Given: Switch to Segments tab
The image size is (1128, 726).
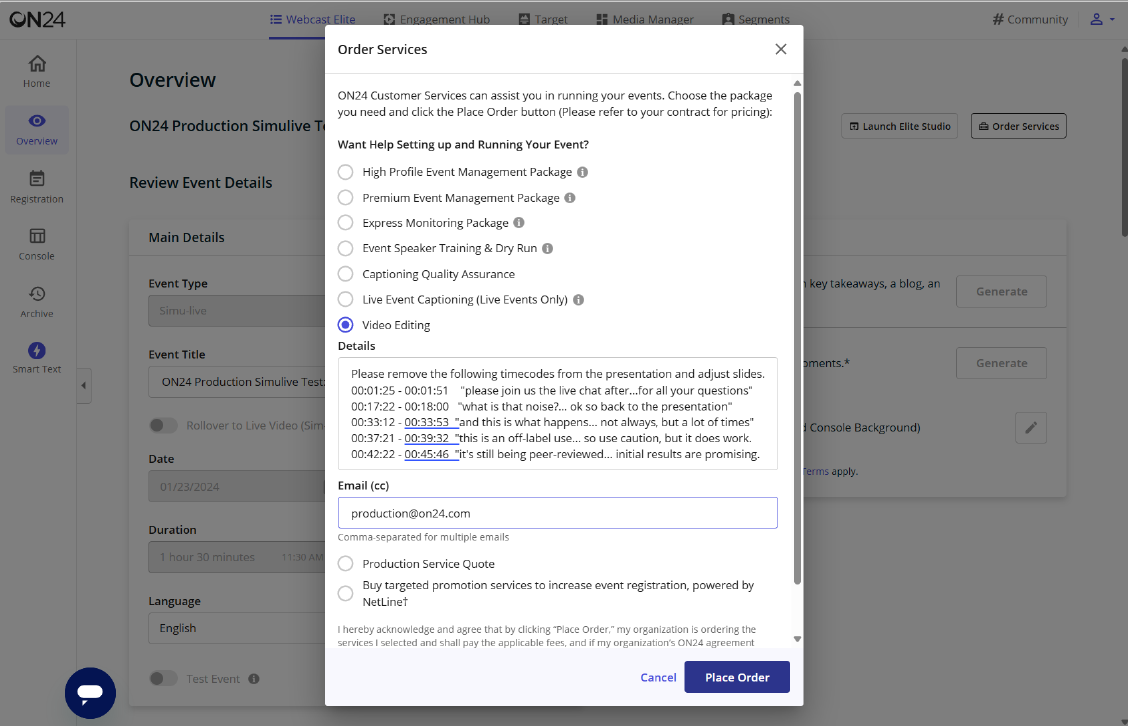Looking at the screenshot, I should pos(756,19).
